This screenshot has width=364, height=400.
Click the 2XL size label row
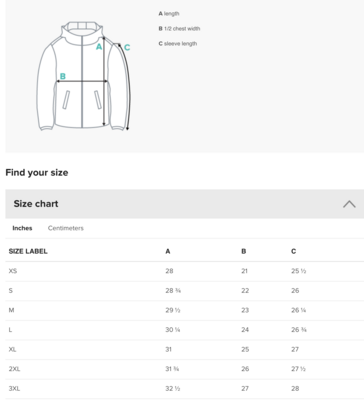[x=185, y=369]
